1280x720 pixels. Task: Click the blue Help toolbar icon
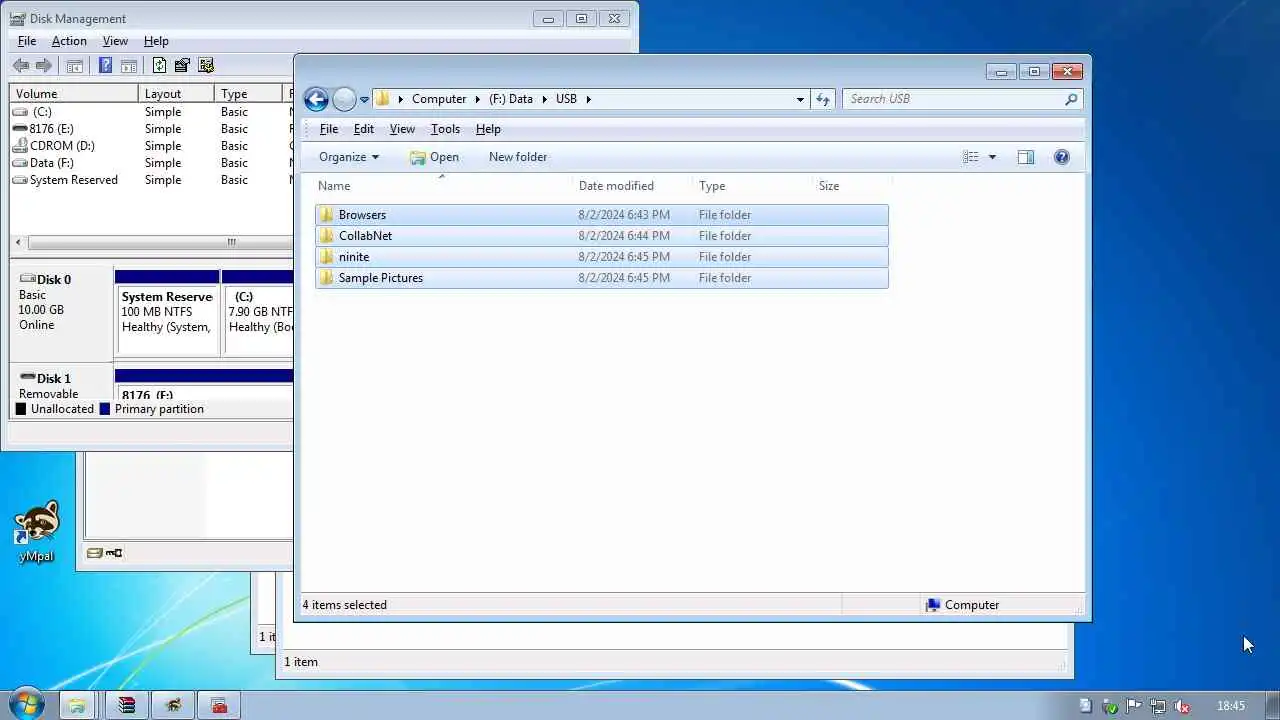point(106,66)
